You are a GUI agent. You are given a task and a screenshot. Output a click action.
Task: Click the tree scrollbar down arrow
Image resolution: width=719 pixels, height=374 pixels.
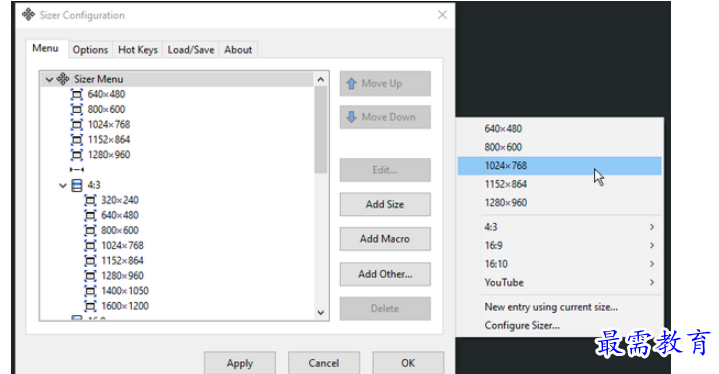321,313
